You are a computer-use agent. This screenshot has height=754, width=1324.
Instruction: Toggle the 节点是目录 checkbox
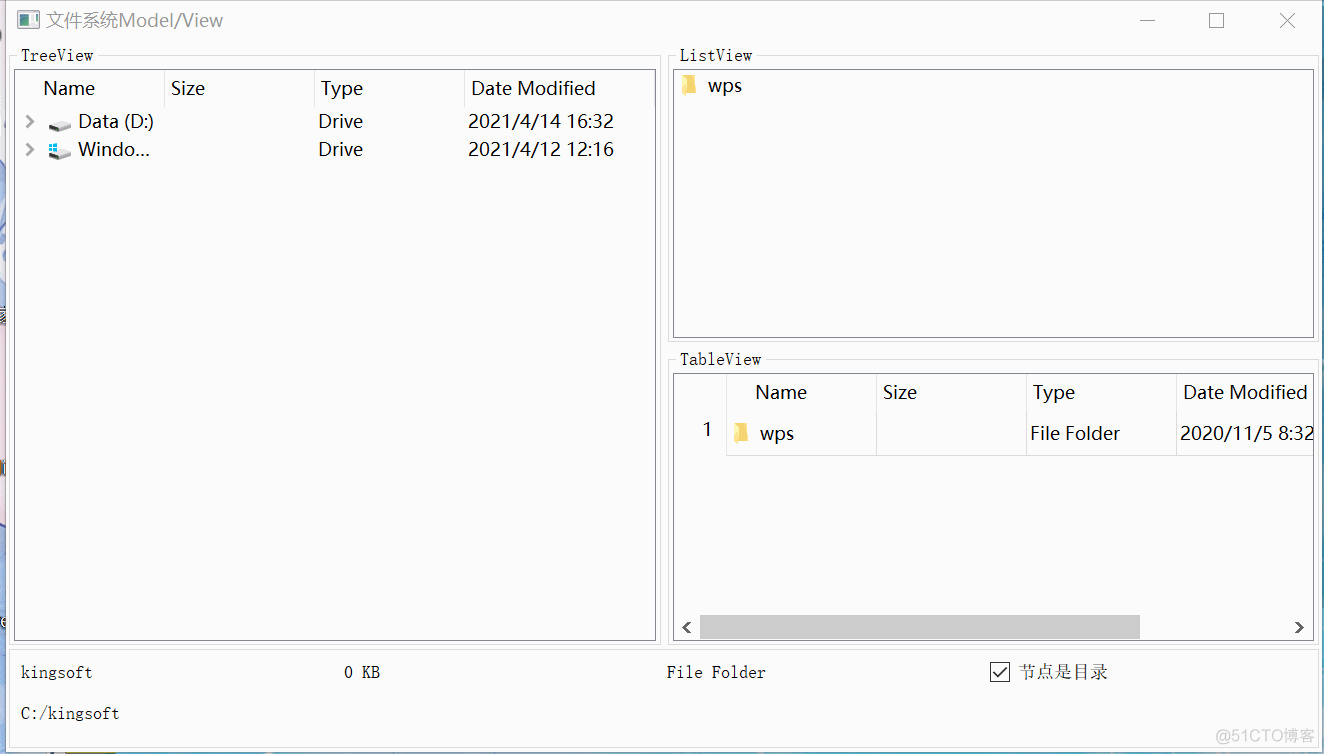[x=999, y=672]
